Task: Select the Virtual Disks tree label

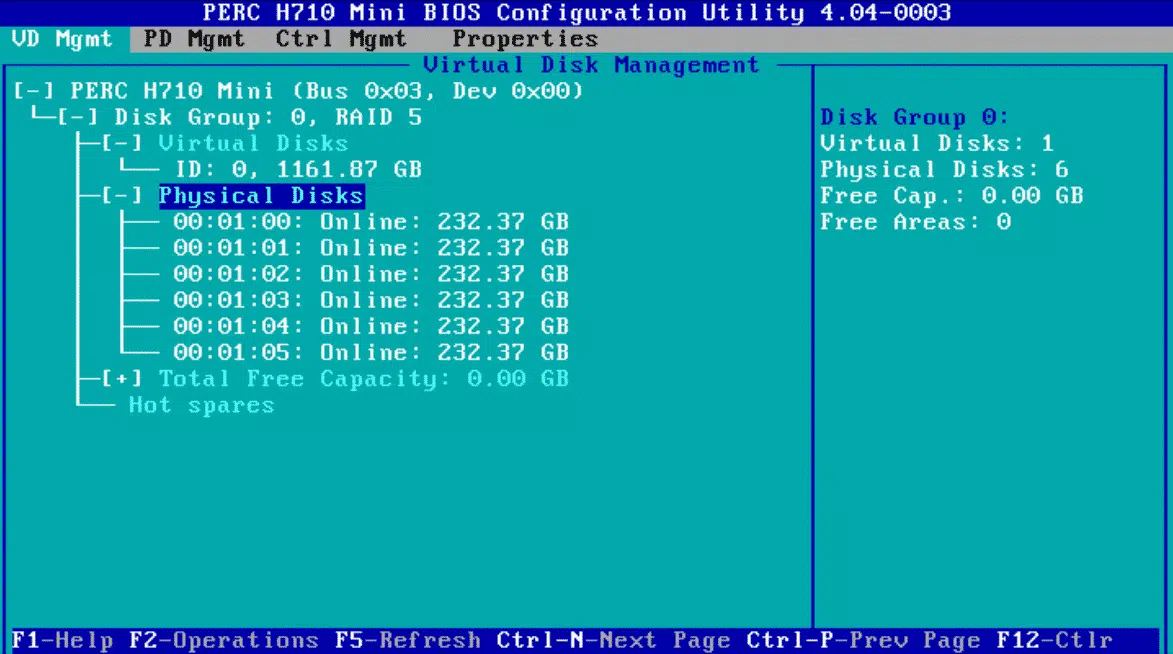Action: [254, 144]
